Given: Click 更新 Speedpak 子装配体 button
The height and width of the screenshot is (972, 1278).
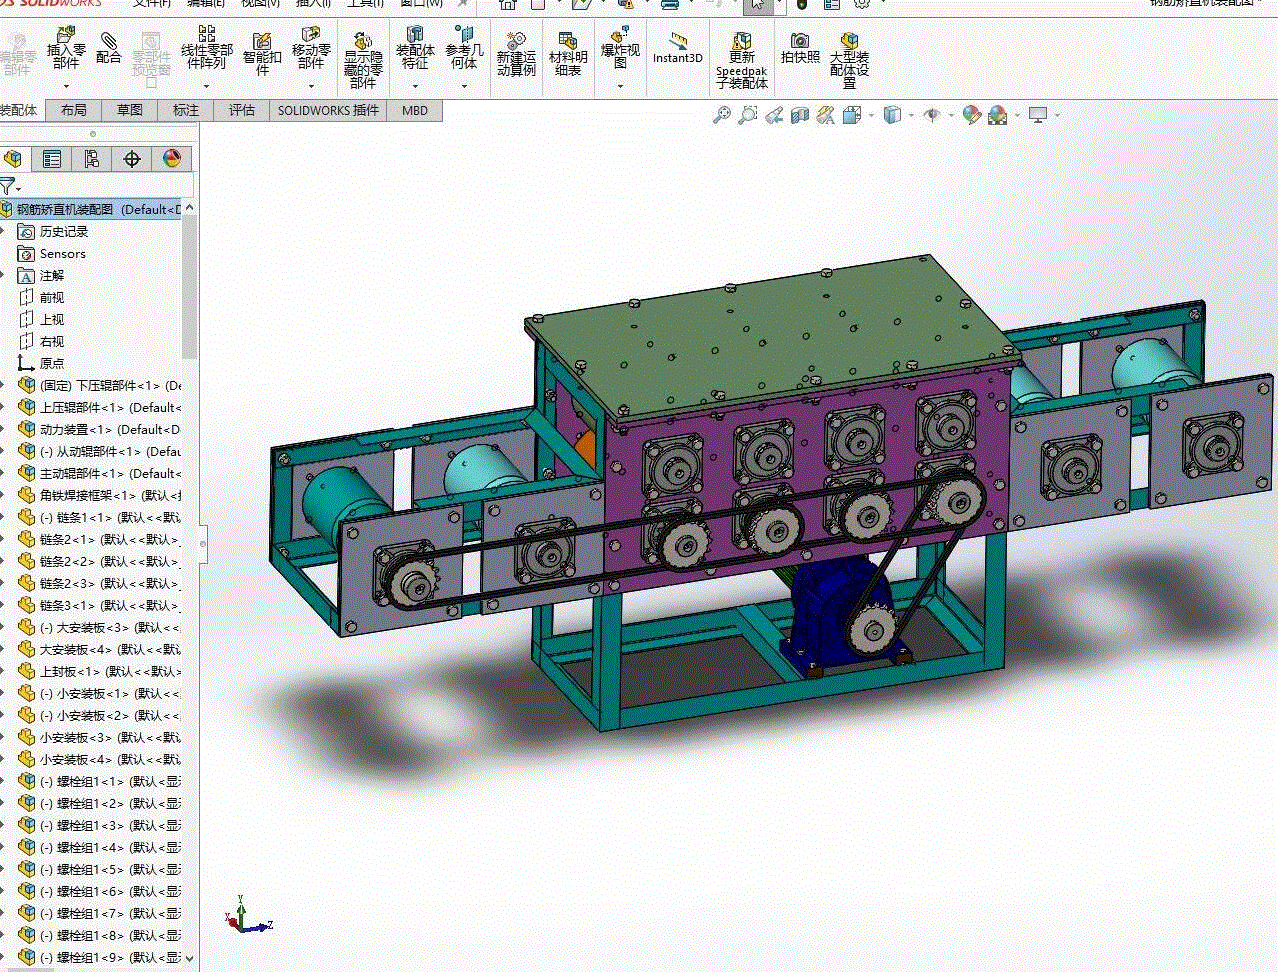Looking at the screenshot, I should point(742,60).
